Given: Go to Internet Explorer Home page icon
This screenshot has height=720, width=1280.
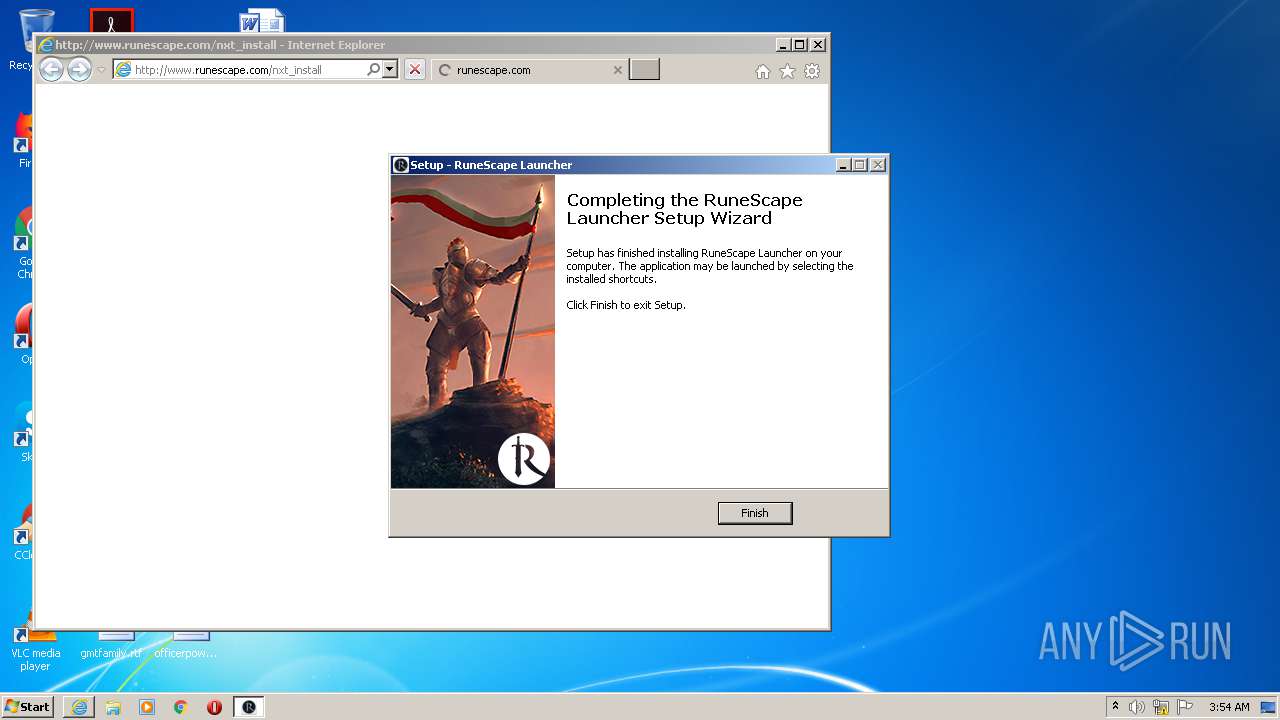Looking at the screenshot, I should click(x=763, y=71).
